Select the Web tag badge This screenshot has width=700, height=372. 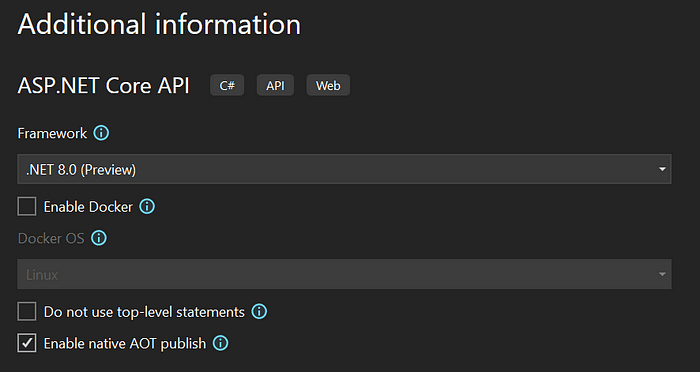tap(328, 85)
